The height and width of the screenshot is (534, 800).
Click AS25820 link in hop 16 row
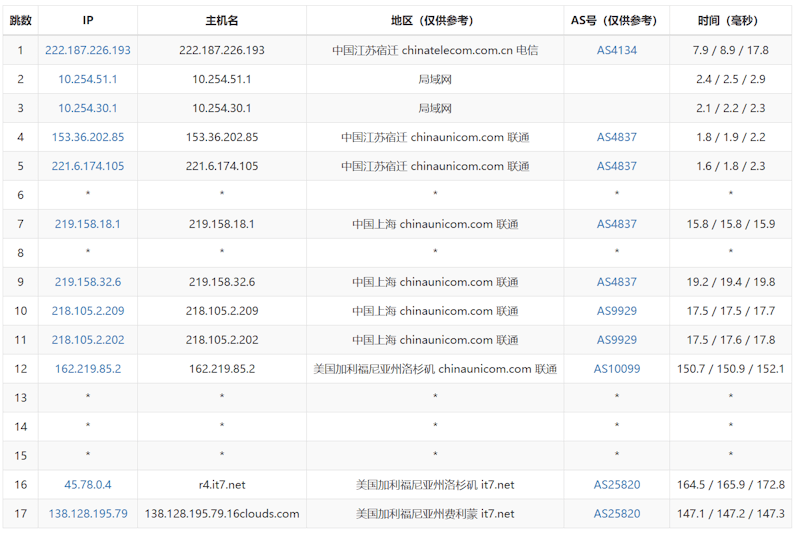coord(617,485)
